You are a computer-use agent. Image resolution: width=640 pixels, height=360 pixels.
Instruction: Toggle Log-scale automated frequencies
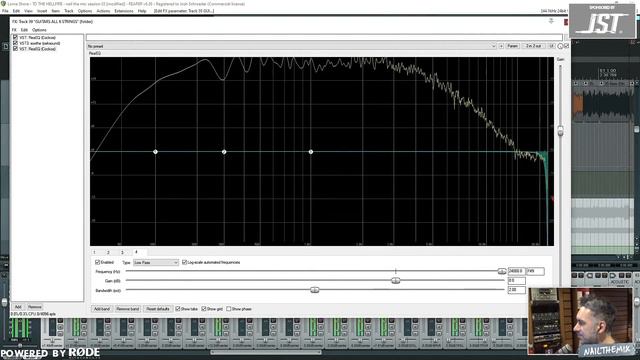point(184,262)
